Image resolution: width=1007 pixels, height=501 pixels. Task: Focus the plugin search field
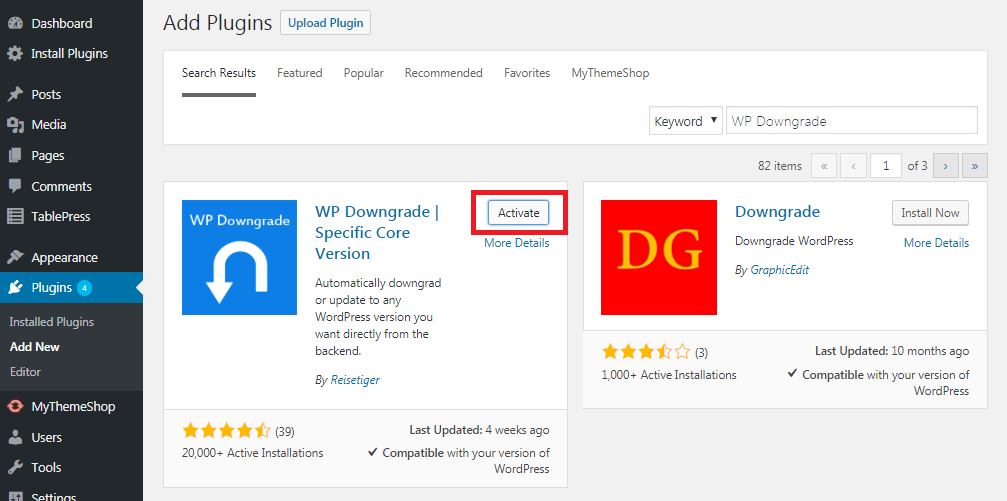852,121
